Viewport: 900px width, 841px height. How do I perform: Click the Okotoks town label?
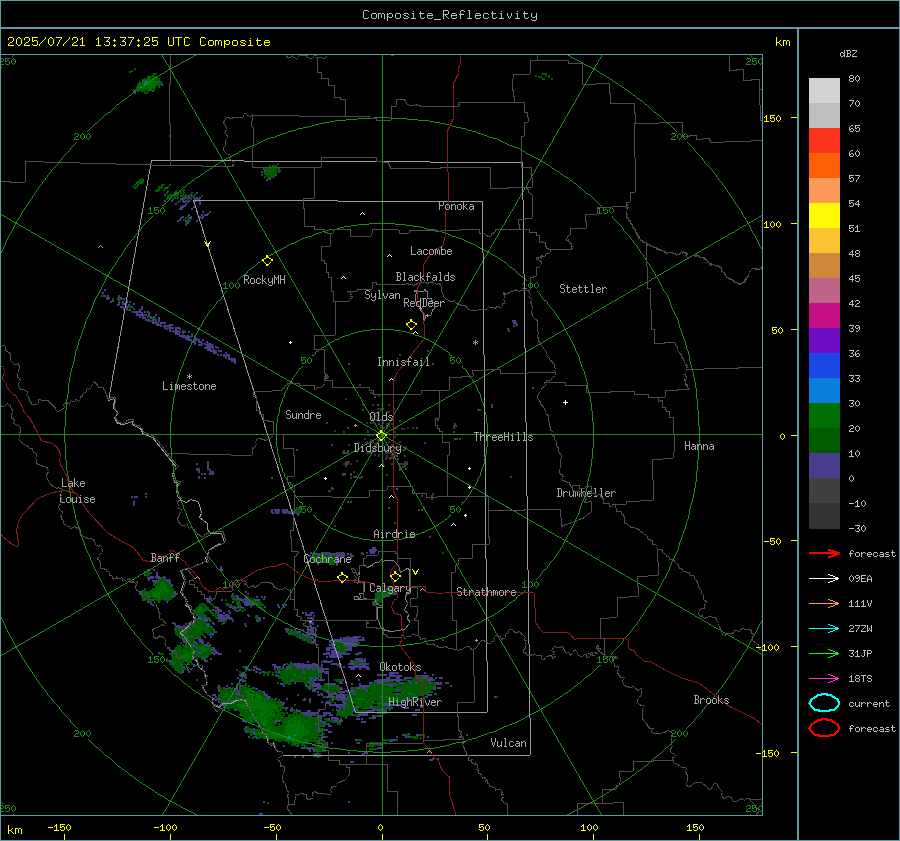(400, 667)
